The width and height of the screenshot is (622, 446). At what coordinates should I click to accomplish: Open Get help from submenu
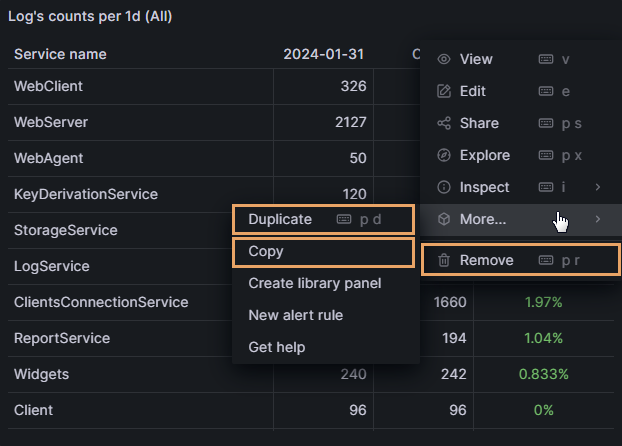(277, 347)
